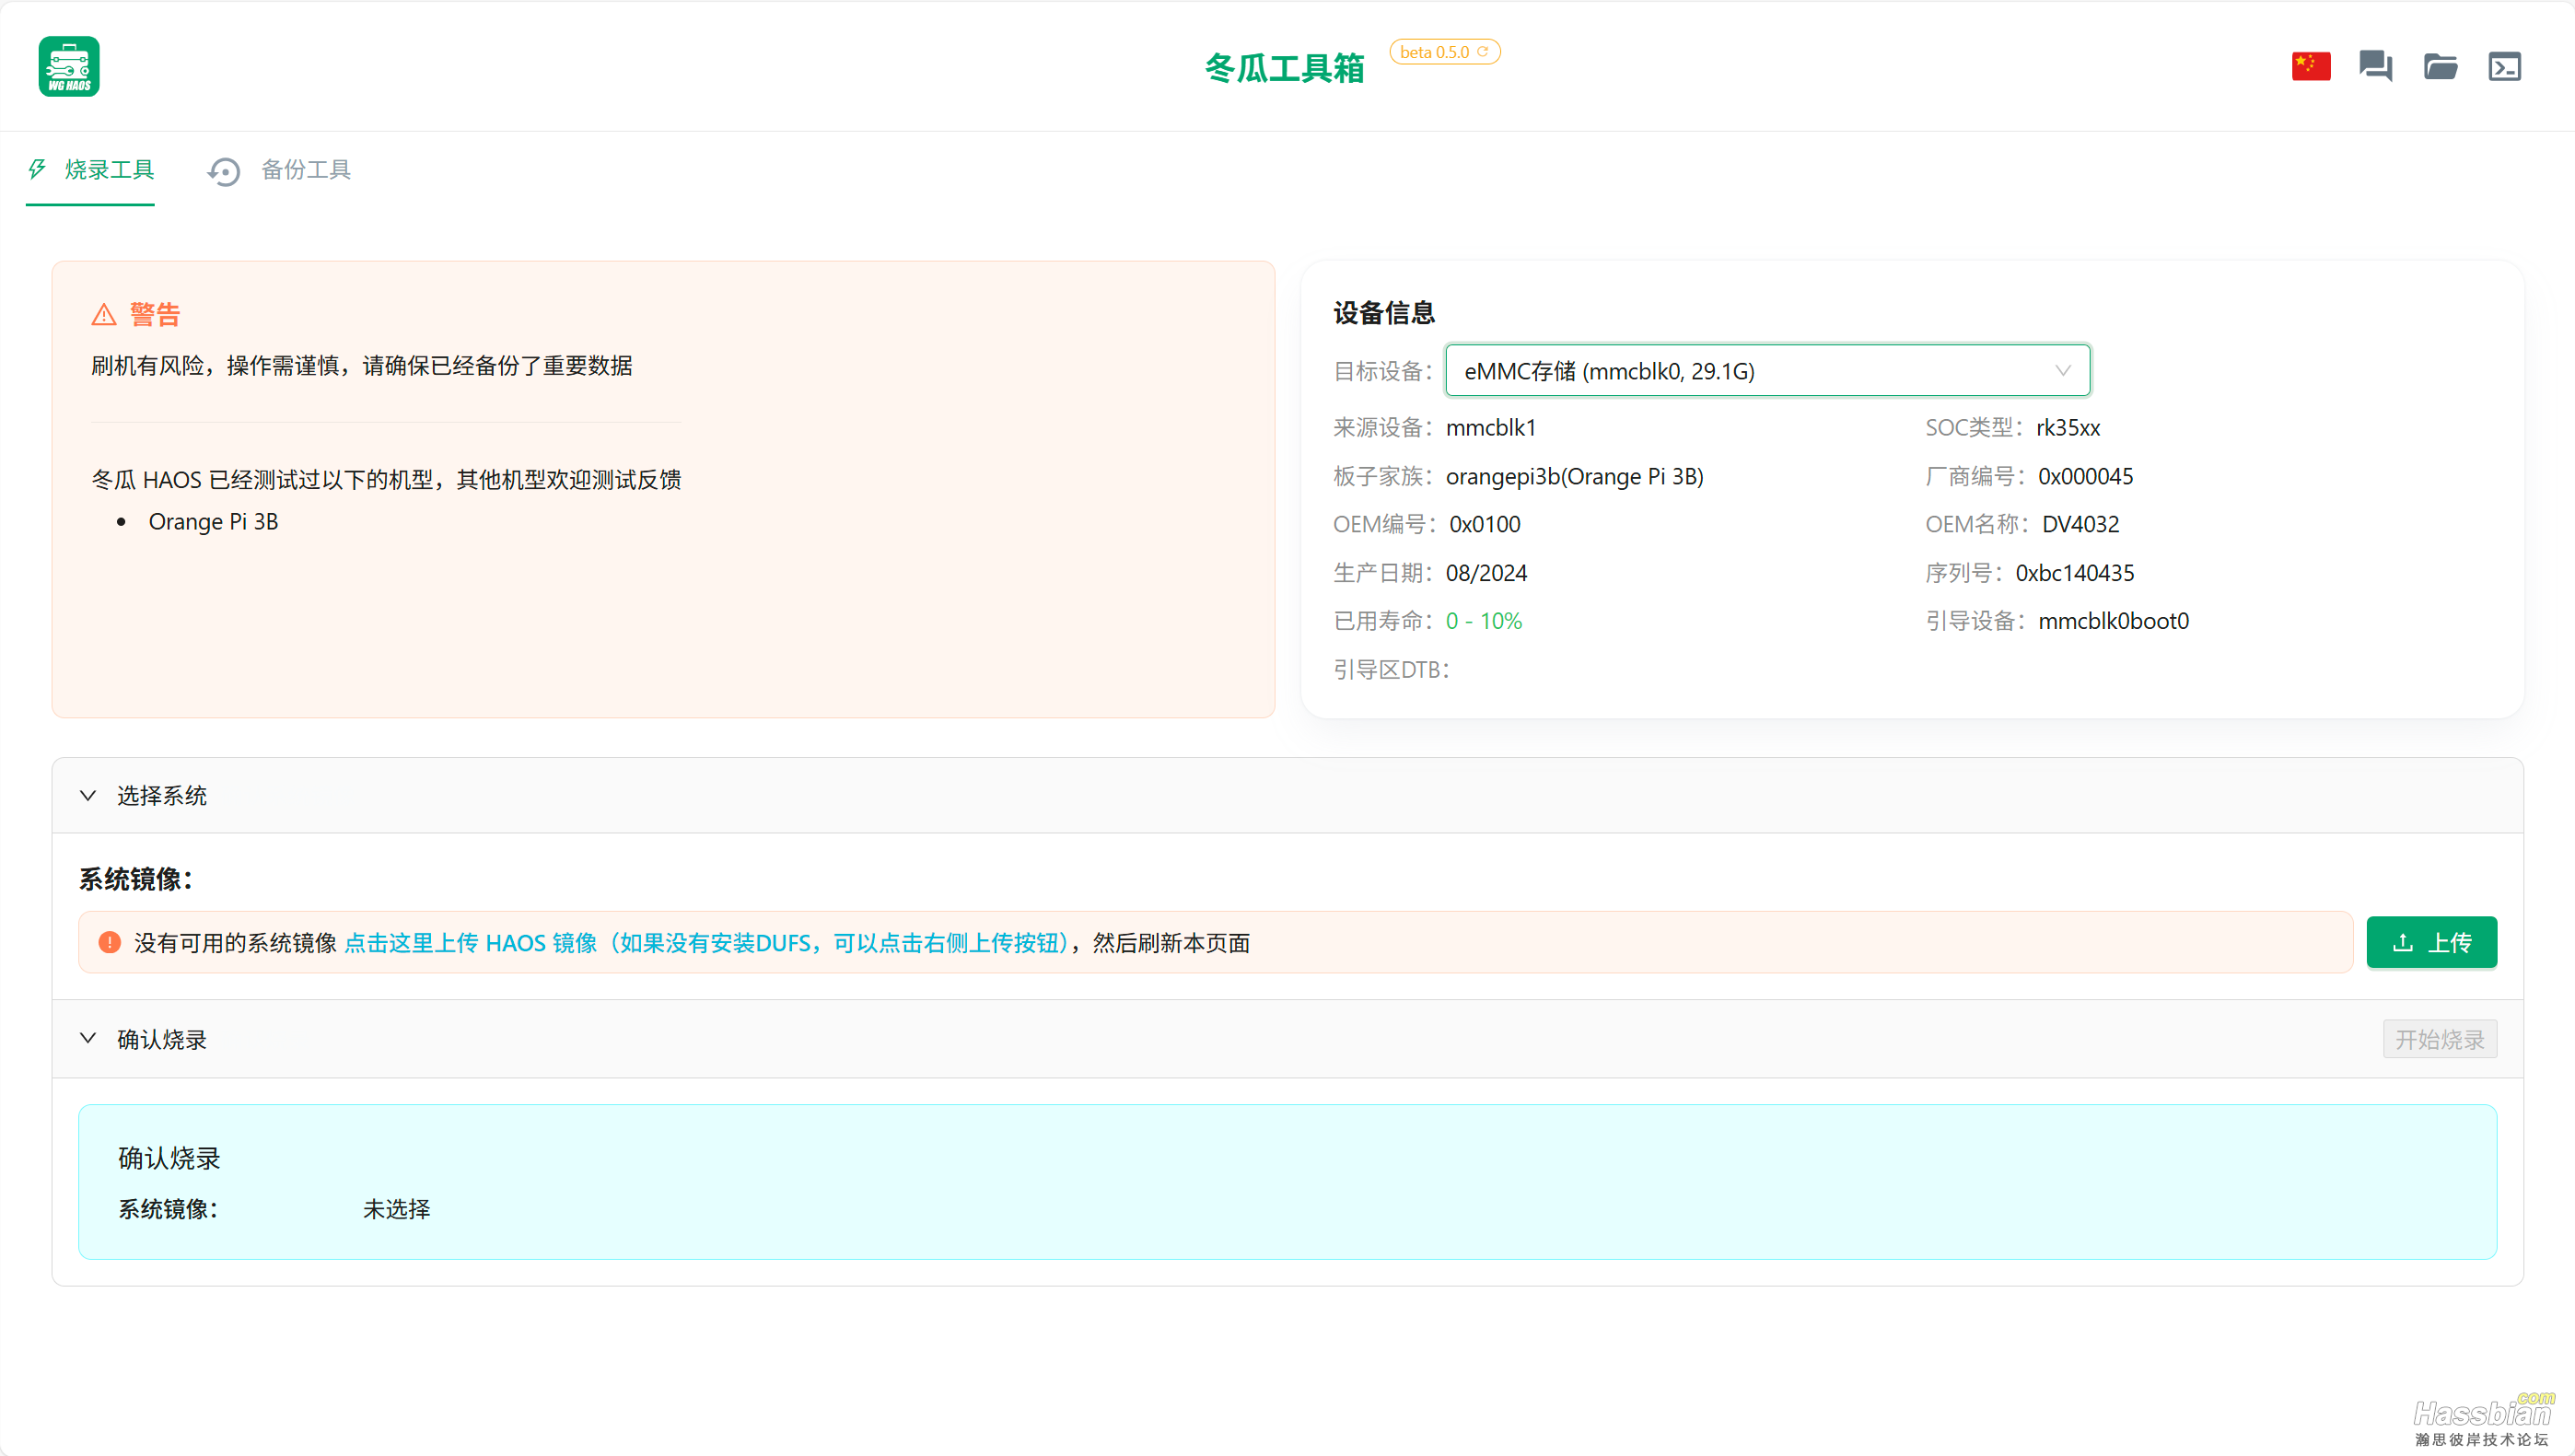Click the 设备信息 heading
Screen dimensions: 2575x1456
1384,313
